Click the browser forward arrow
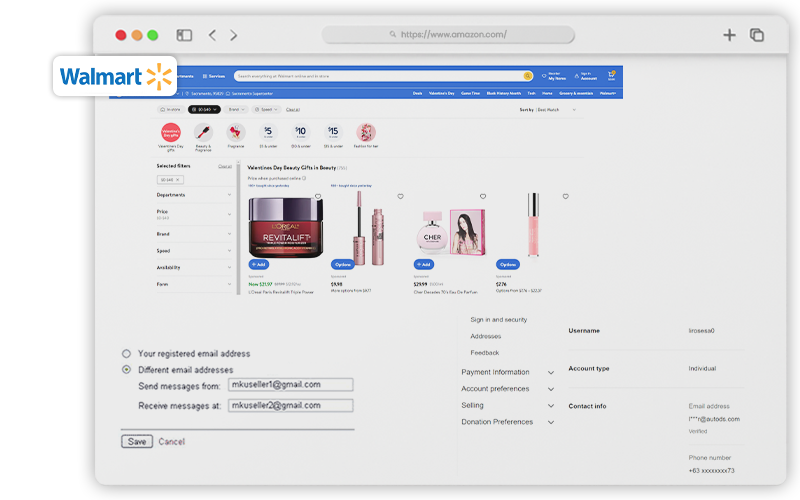The width and height of the screenshot is (800, 500). (234, 35)
